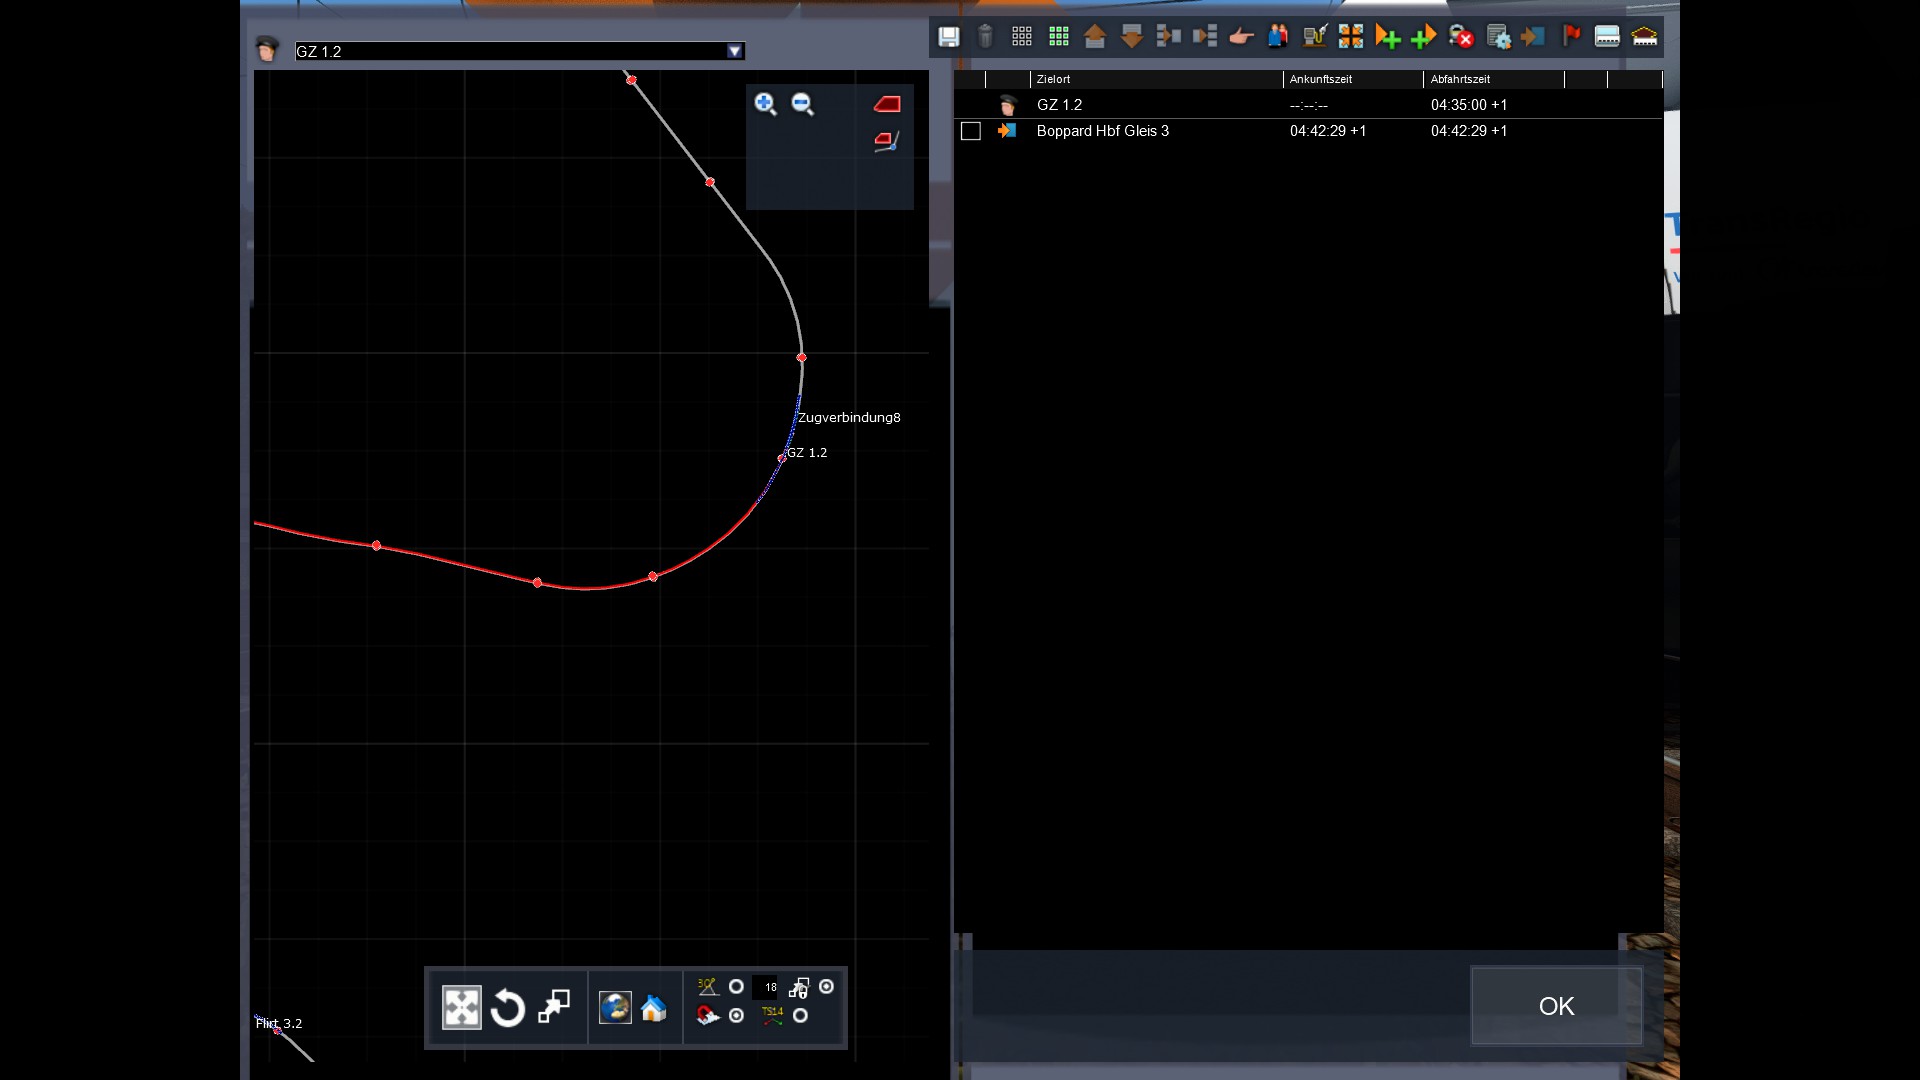1920x1080 pixels.
Task: Zoom in on the track map
Action: pyautogui.click(x=765, y=104)
